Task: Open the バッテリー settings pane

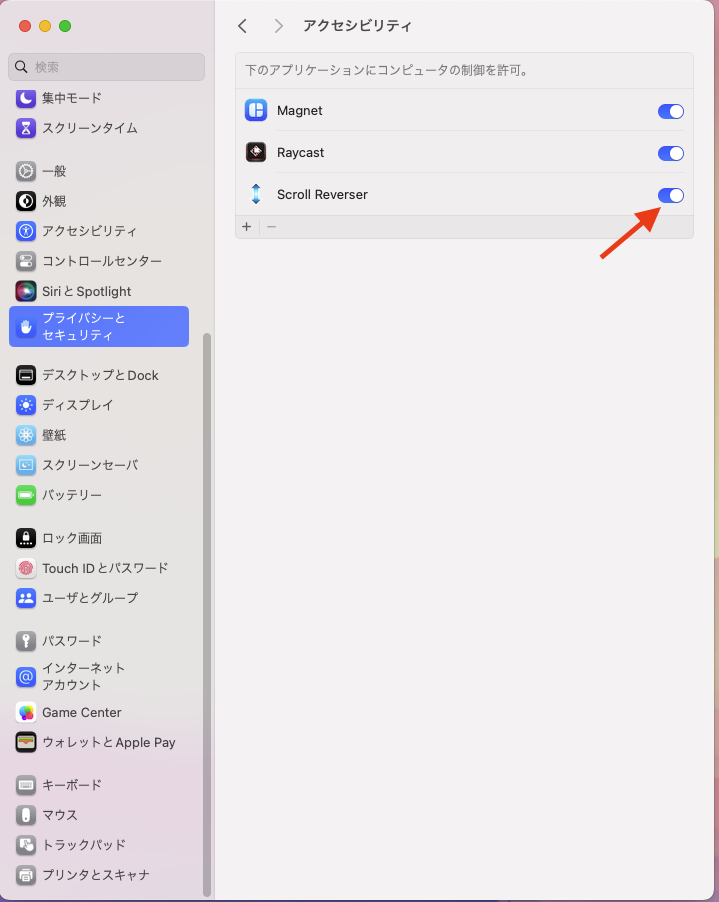Action: coord(71,495)
